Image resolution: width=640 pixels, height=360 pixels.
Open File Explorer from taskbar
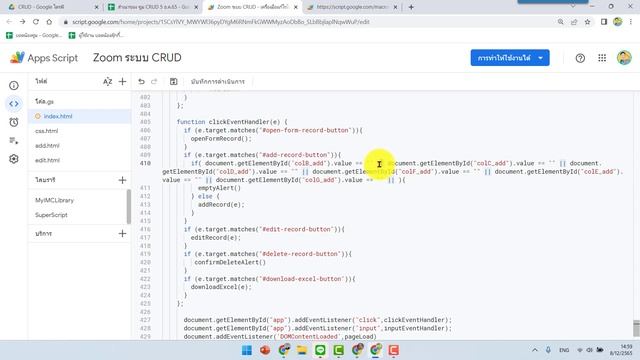point(302,350)
